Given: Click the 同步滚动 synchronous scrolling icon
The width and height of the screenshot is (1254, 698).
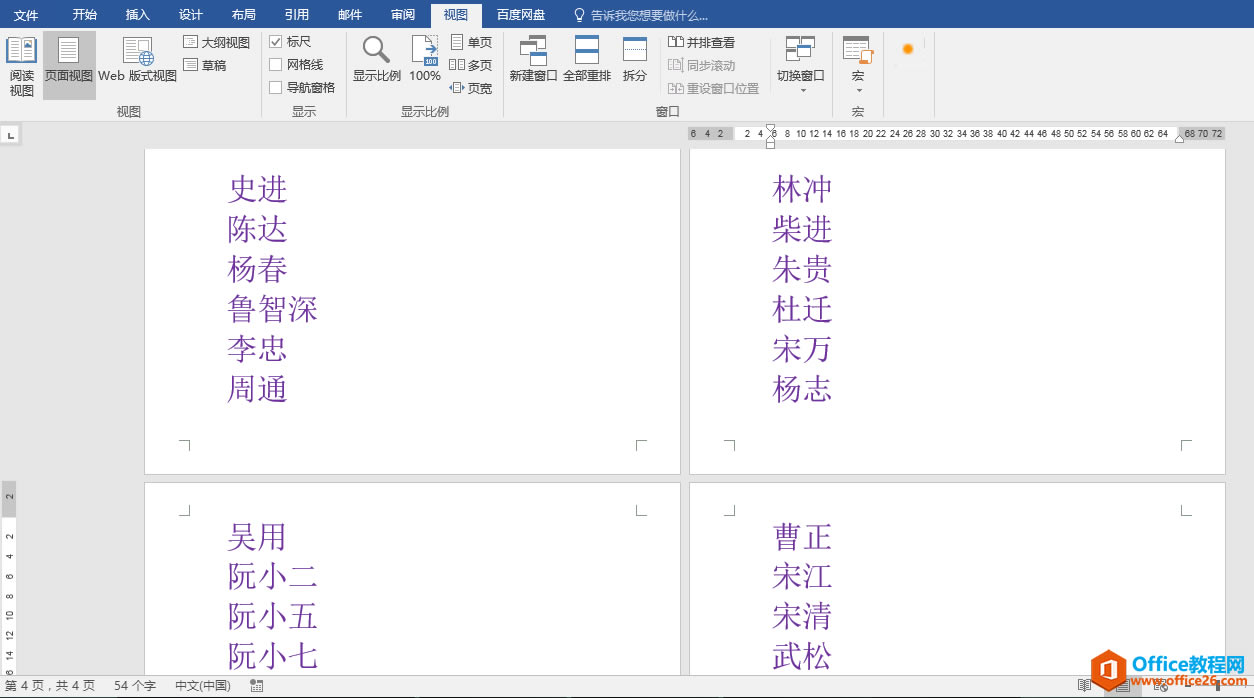Looking at the screenshot, I should [676, 65].
